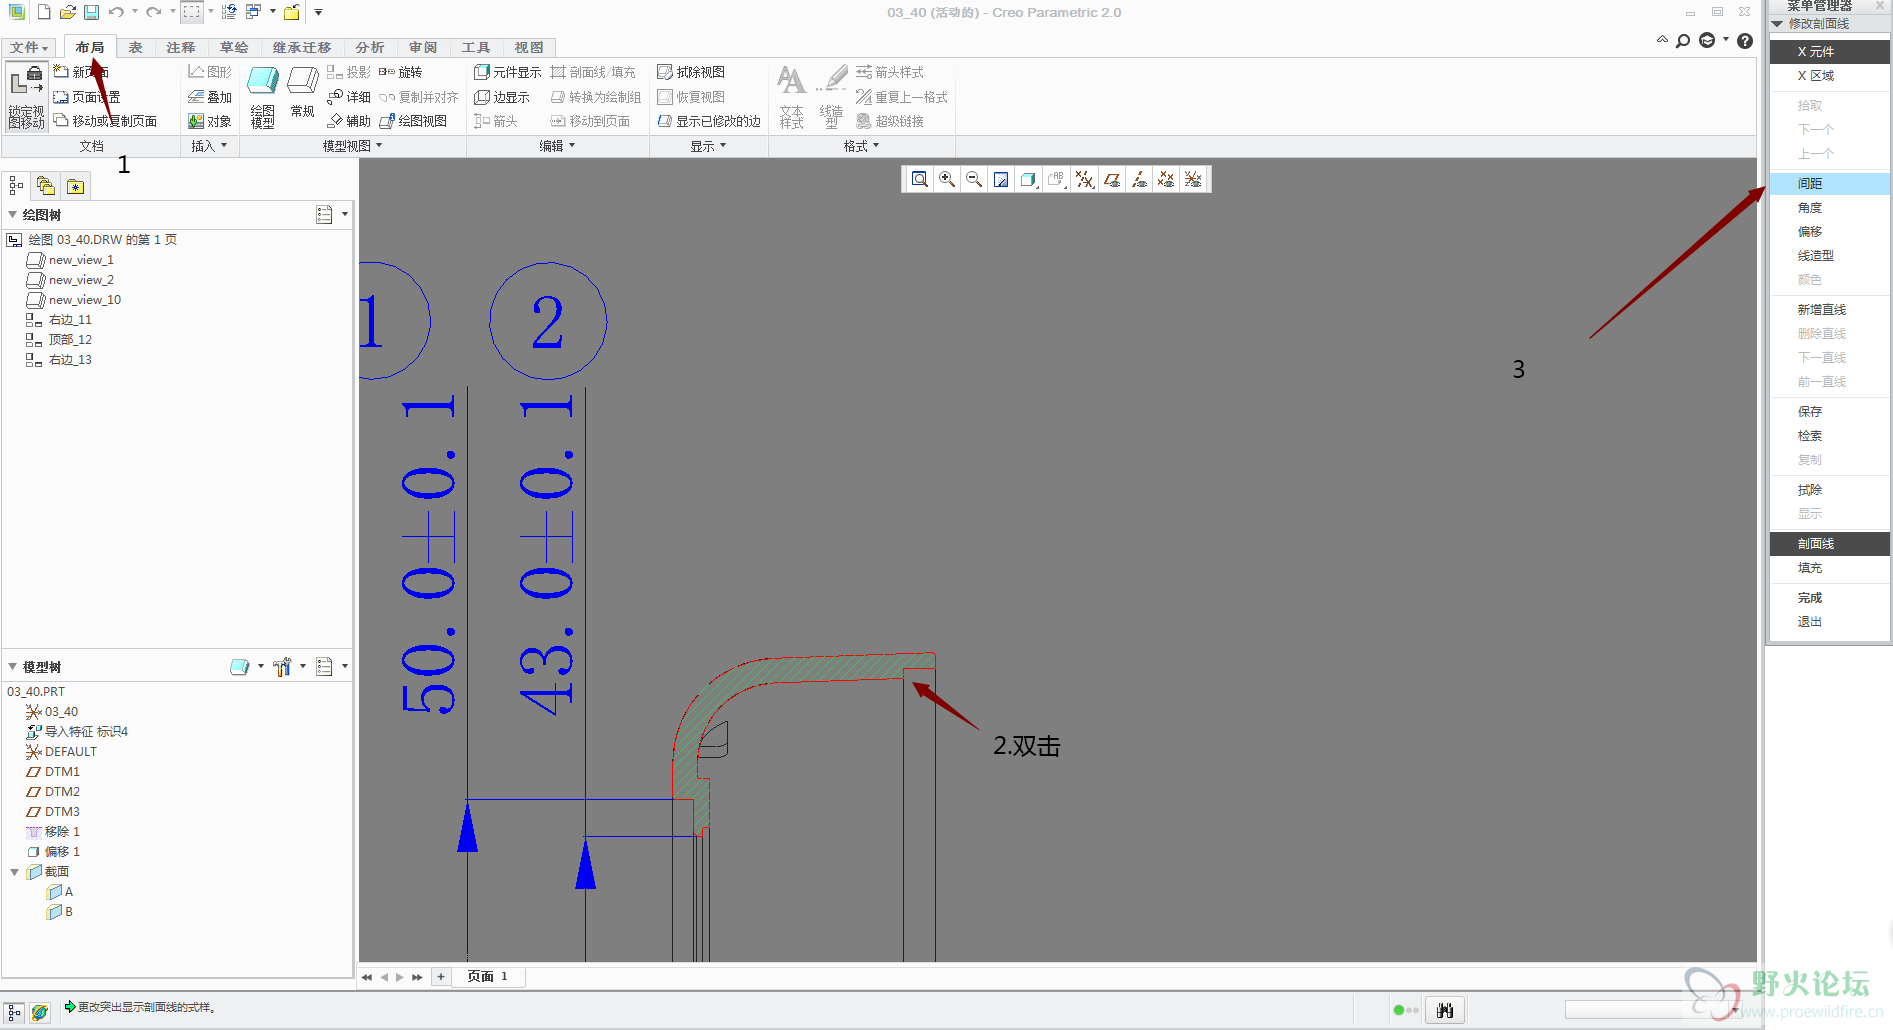
Task: Click 页面设置 sheet setup
Action: [x=87, y=97]
